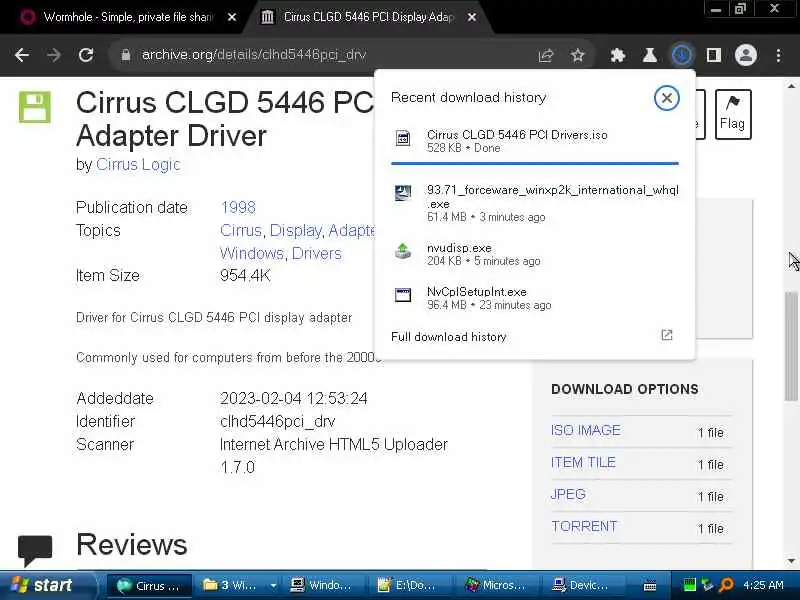
Task: Open the Cirrus Logic author link
Action: pos(138,164)
